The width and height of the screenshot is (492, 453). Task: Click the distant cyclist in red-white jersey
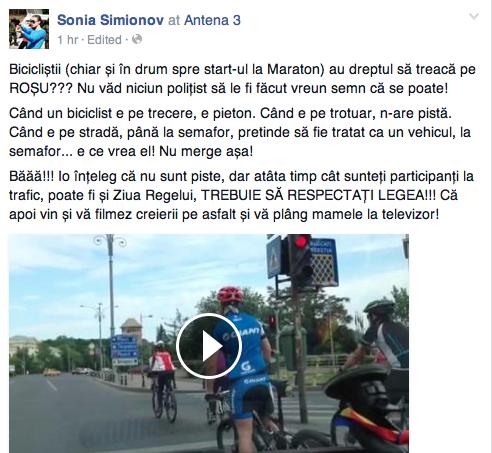pyautogui.click(x=163, y=380)
